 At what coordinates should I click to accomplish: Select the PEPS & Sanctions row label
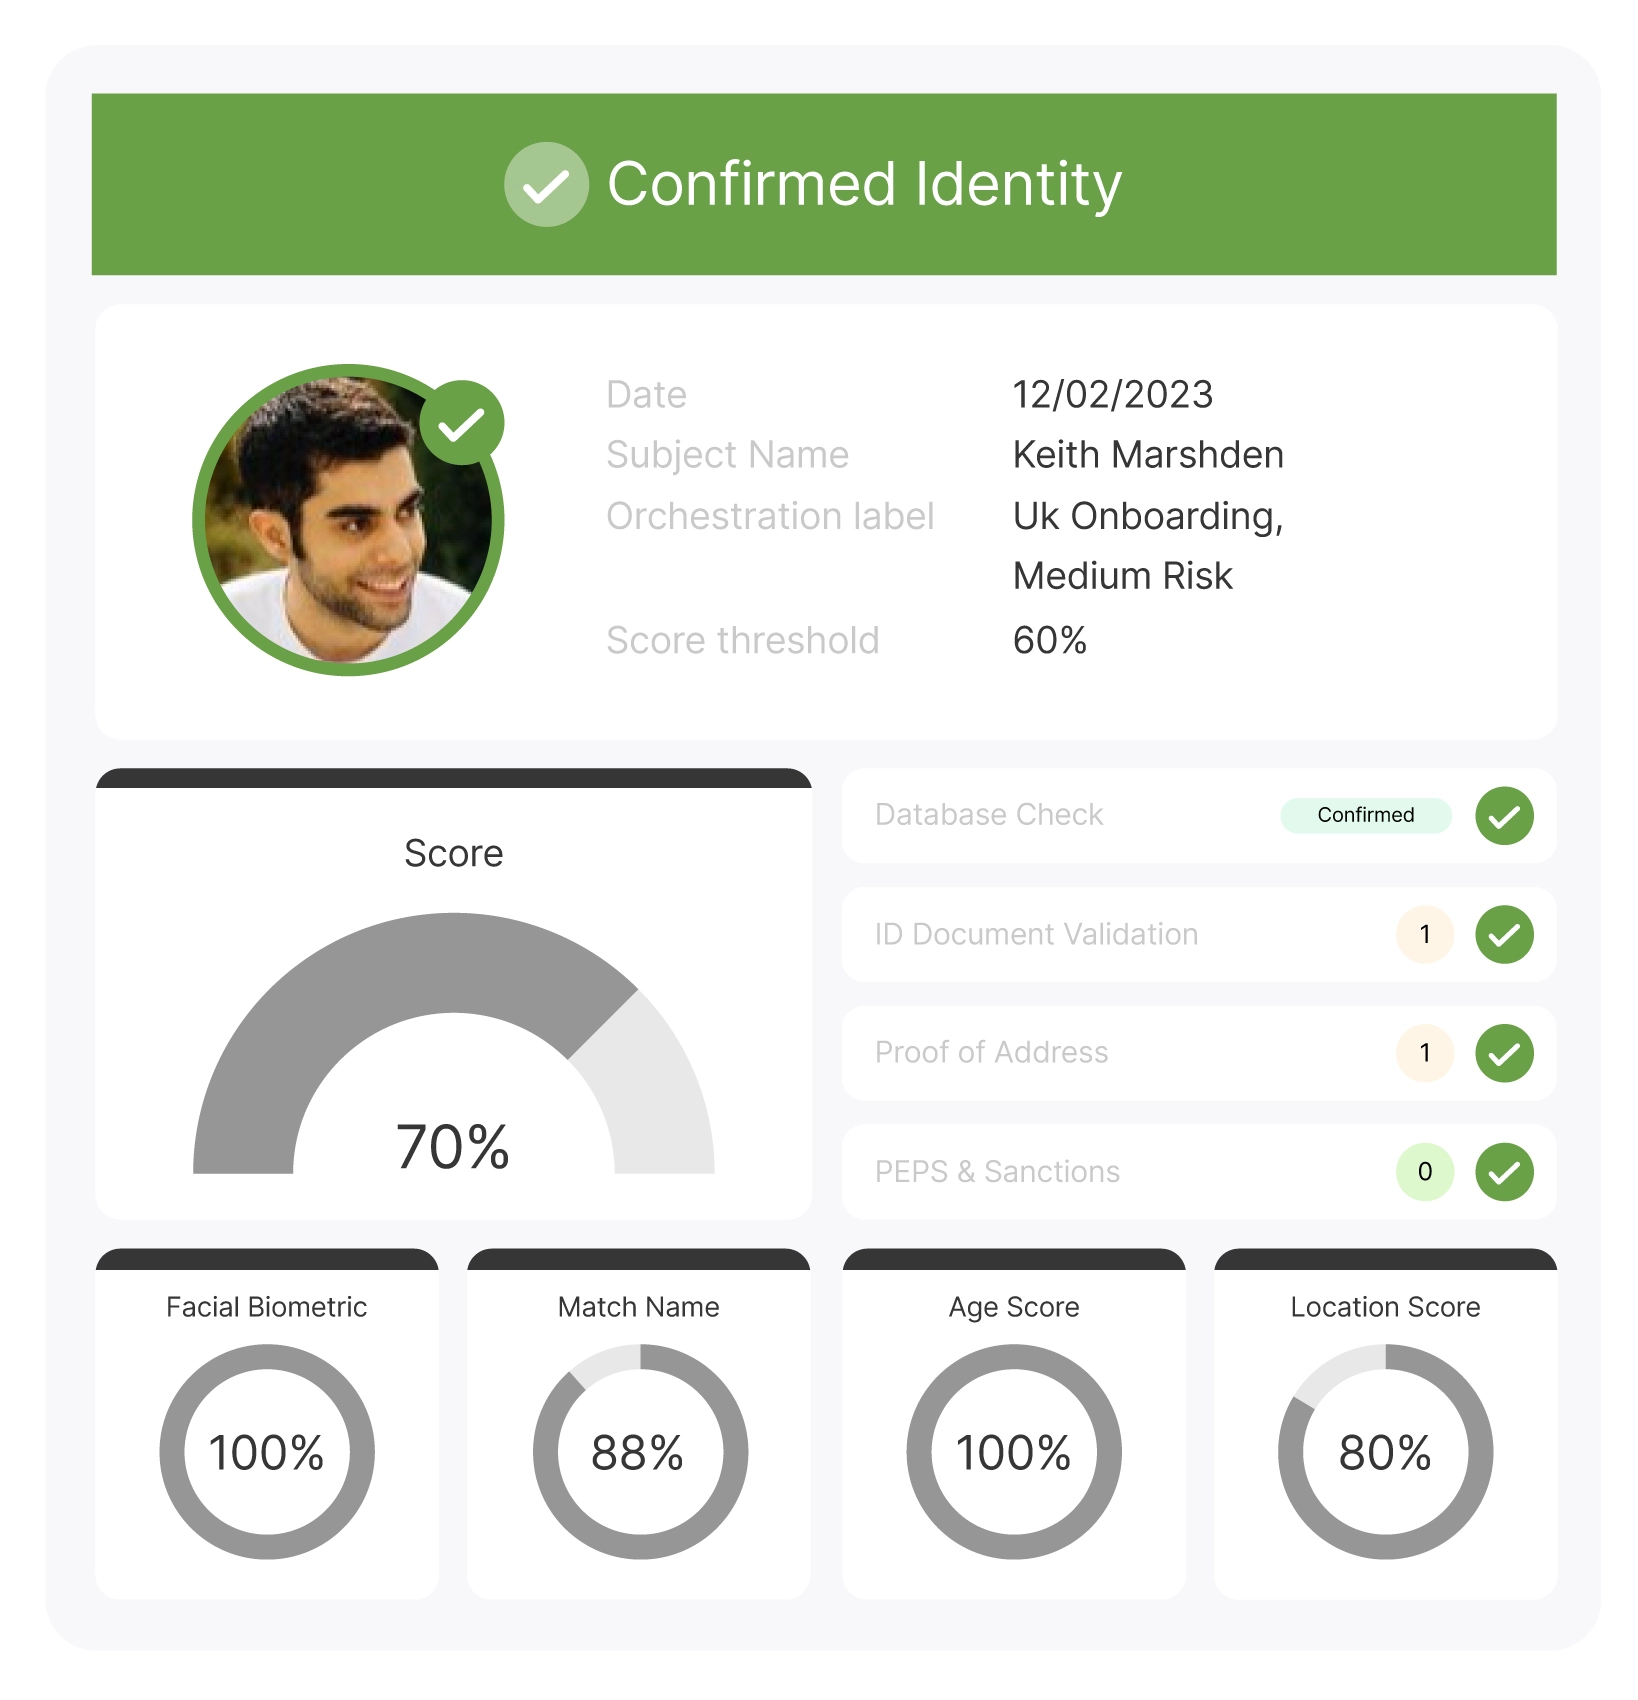(x=997, y=1172)
